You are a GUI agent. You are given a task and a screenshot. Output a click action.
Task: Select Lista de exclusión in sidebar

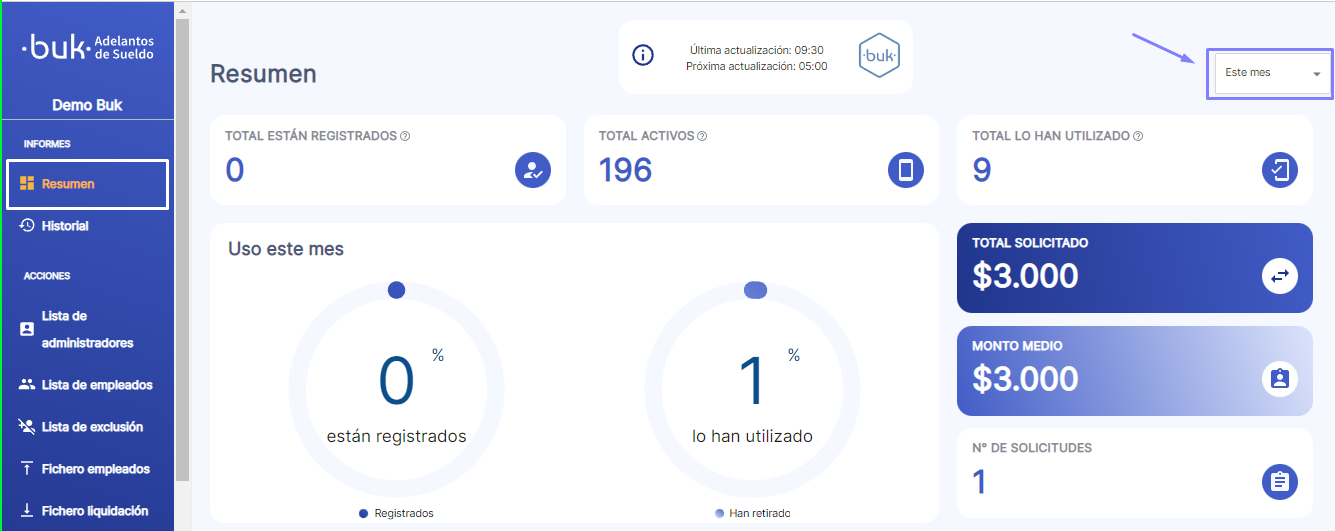[91, 427]
